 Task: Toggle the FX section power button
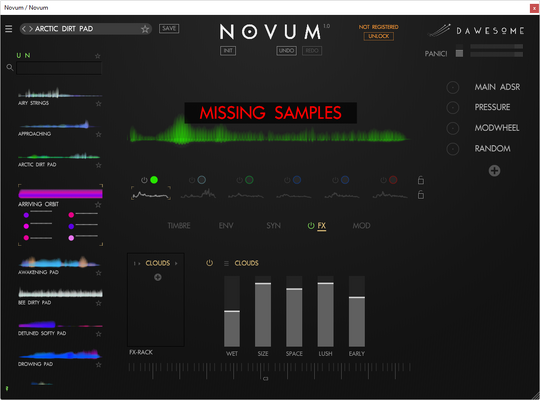click(311, 226)
